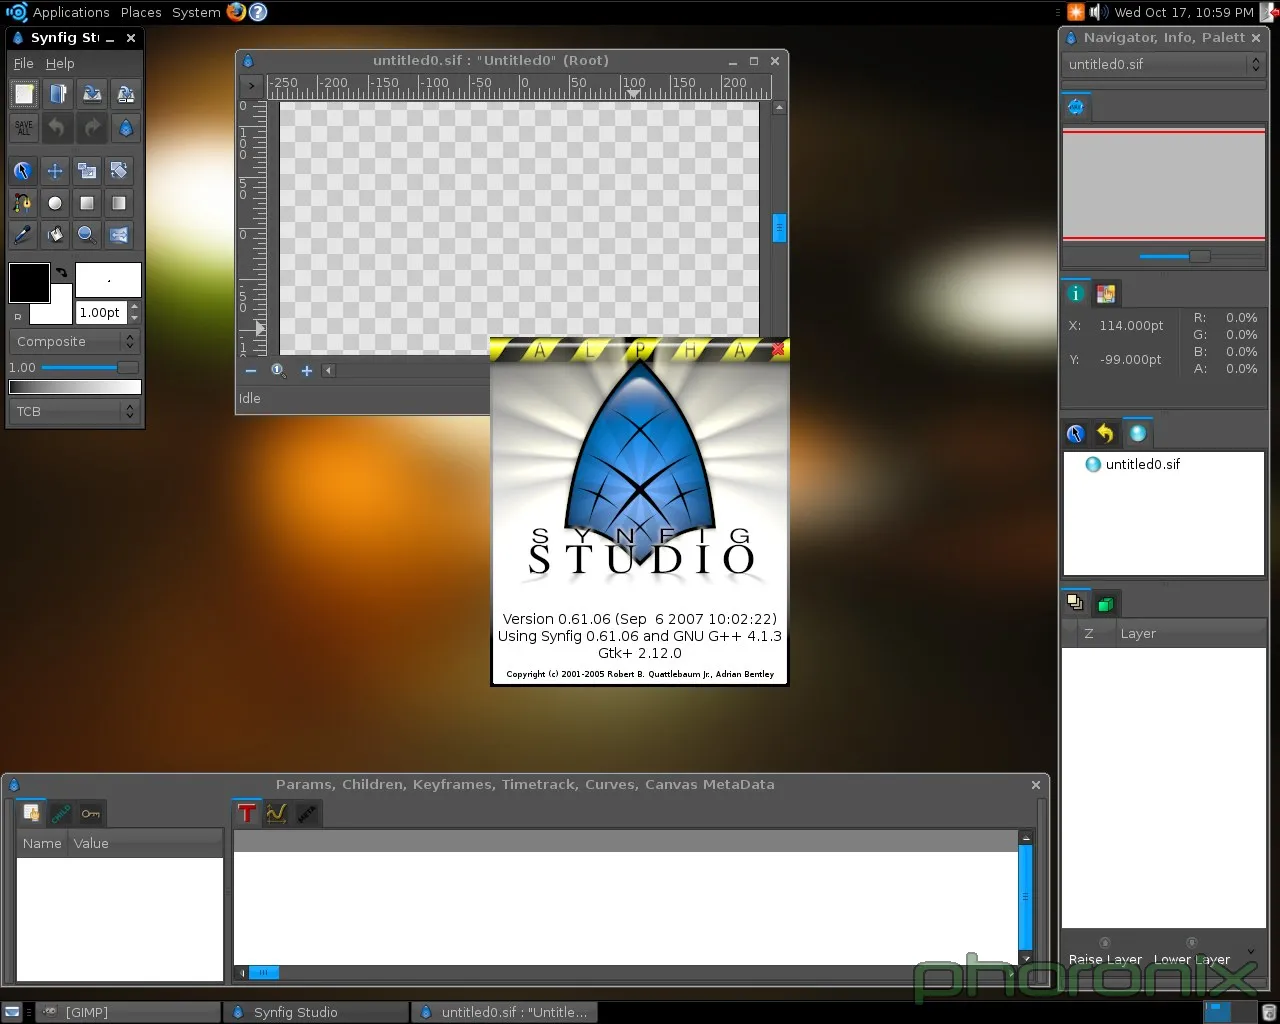
Task: Select the Fill bucket tool
Action: (x=55, y=235)
